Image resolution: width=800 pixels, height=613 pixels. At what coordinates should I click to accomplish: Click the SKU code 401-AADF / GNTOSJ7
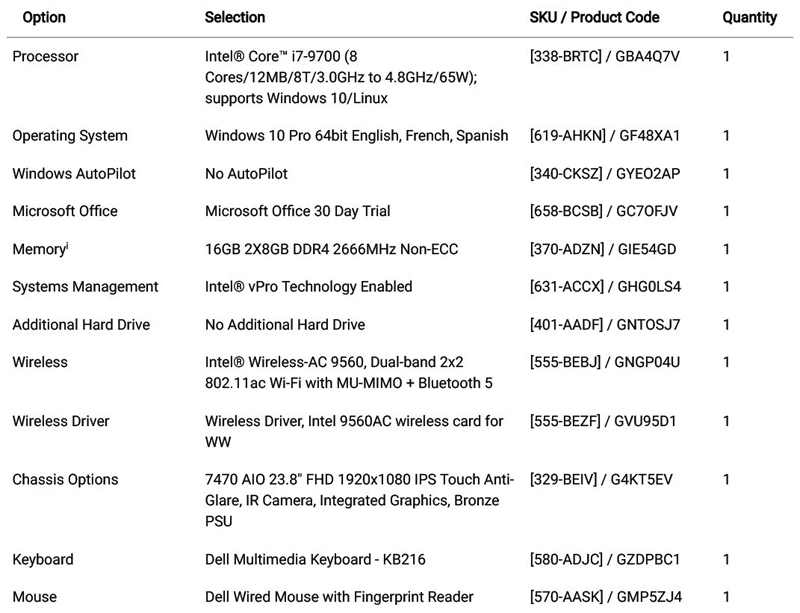tap(604, 324)
